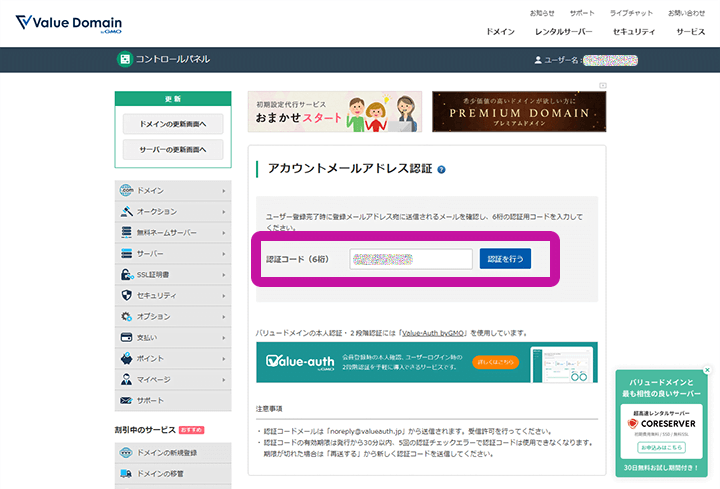Expand the サーバー sidebar menu

173,253
